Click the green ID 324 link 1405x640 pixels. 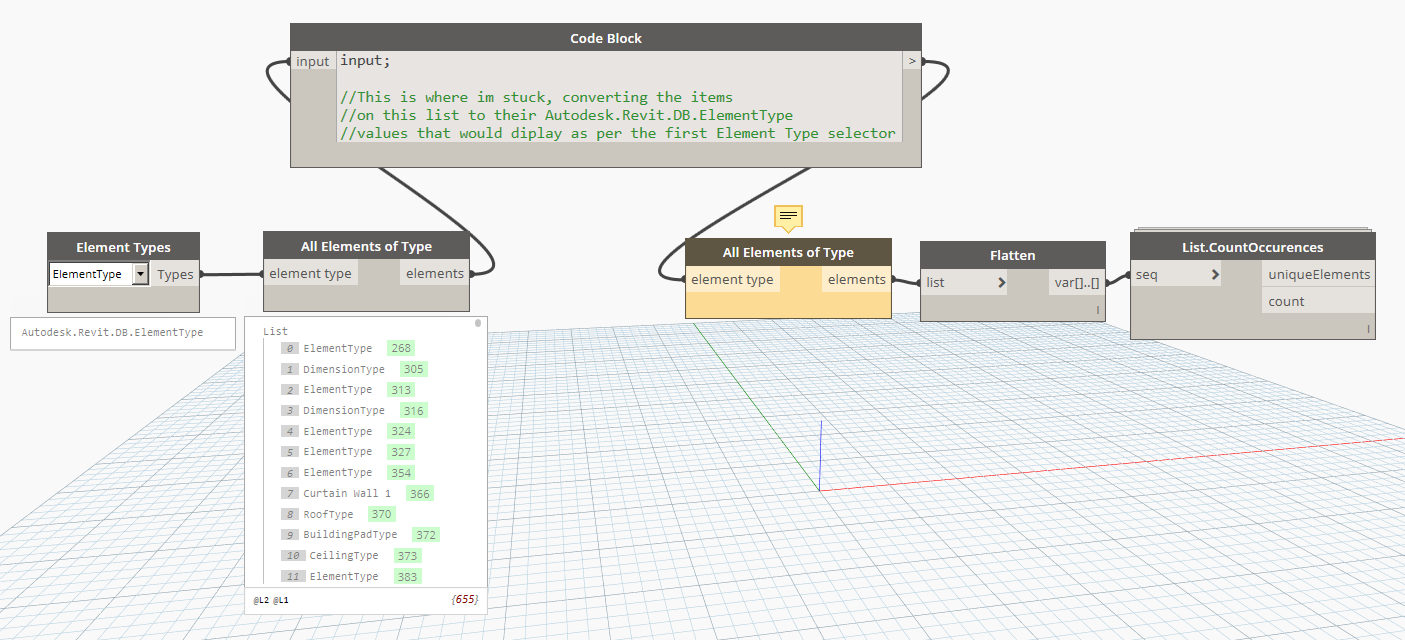point(402,431)
